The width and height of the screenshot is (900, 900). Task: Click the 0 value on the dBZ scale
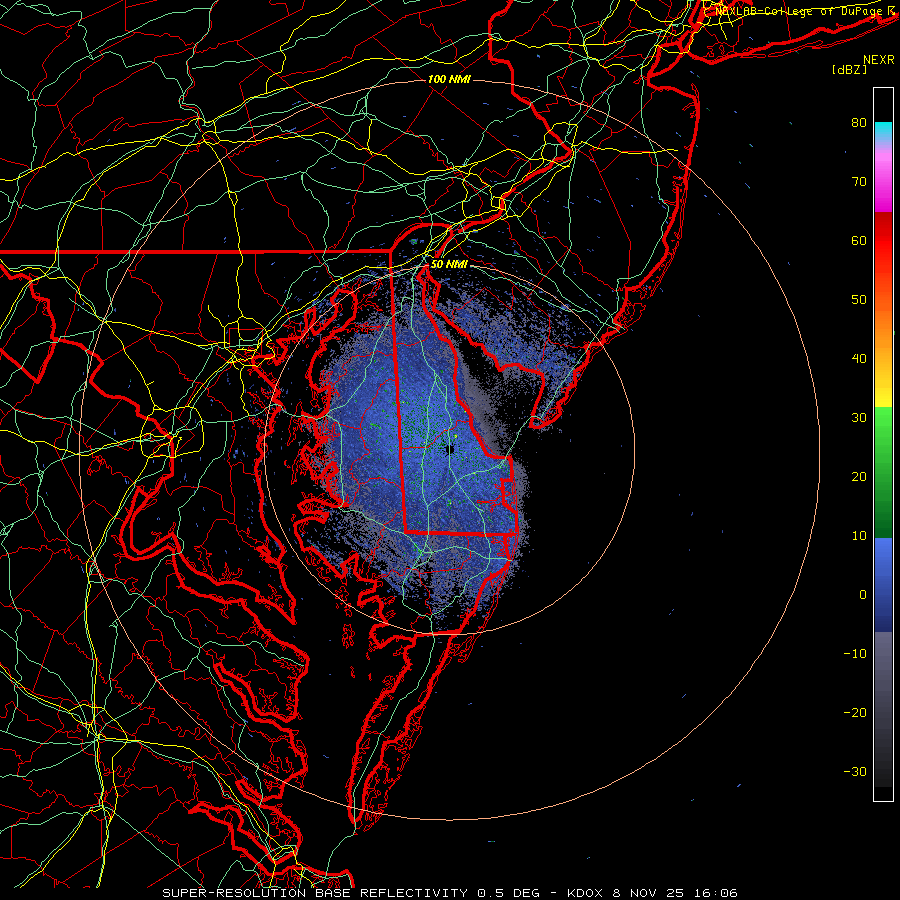tap(863, 595)
